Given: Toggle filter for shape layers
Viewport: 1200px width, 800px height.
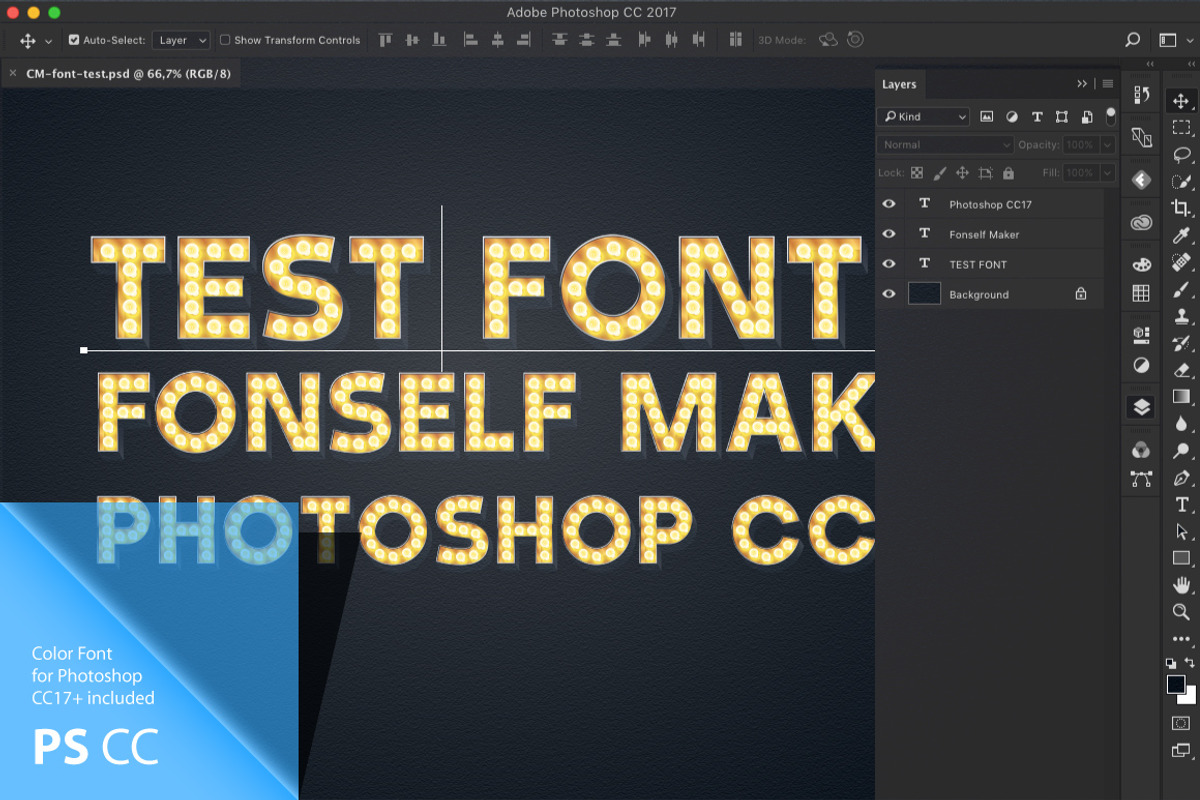Looking at the screenshot, I should [x=1061, y=117].
